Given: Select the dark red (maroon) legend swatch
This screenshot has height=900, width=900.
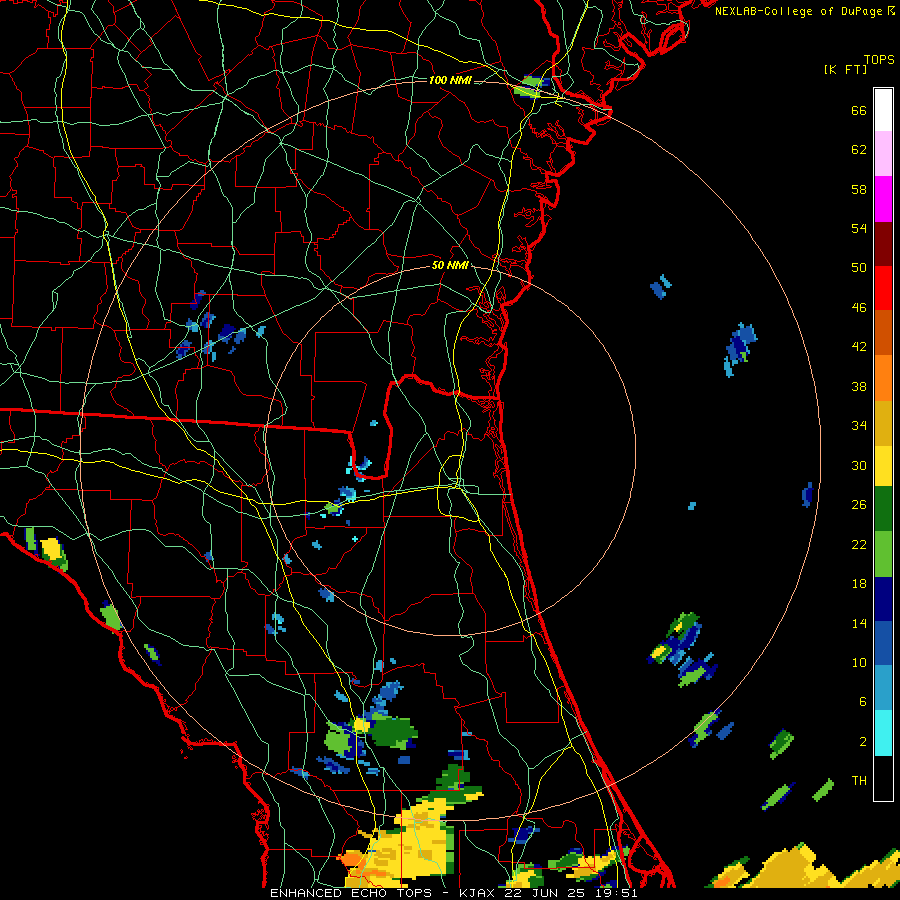Looking at the screenshot, I should [x=883, y=243].
